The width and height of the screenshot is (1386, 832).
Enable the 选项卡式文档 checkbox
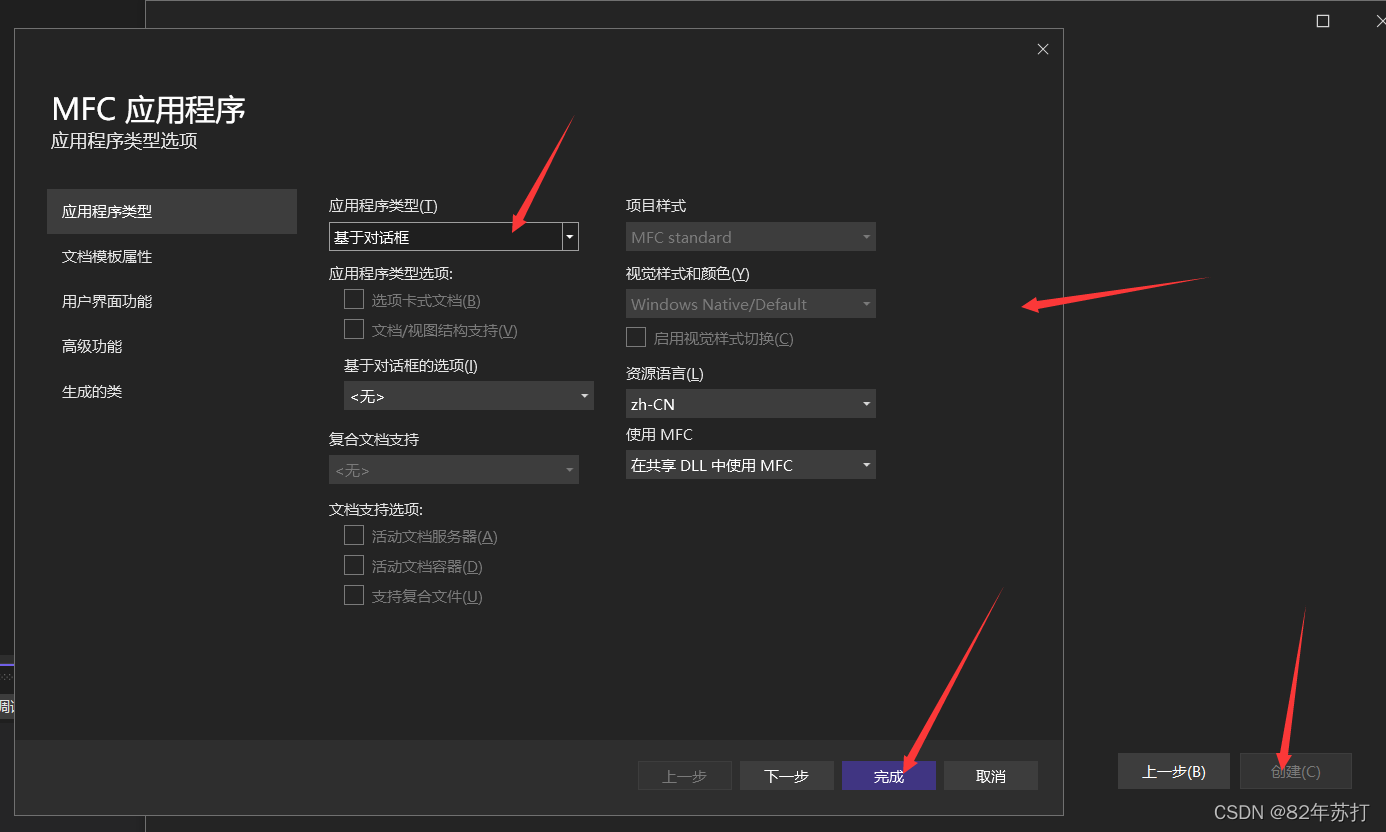point(353,298)
